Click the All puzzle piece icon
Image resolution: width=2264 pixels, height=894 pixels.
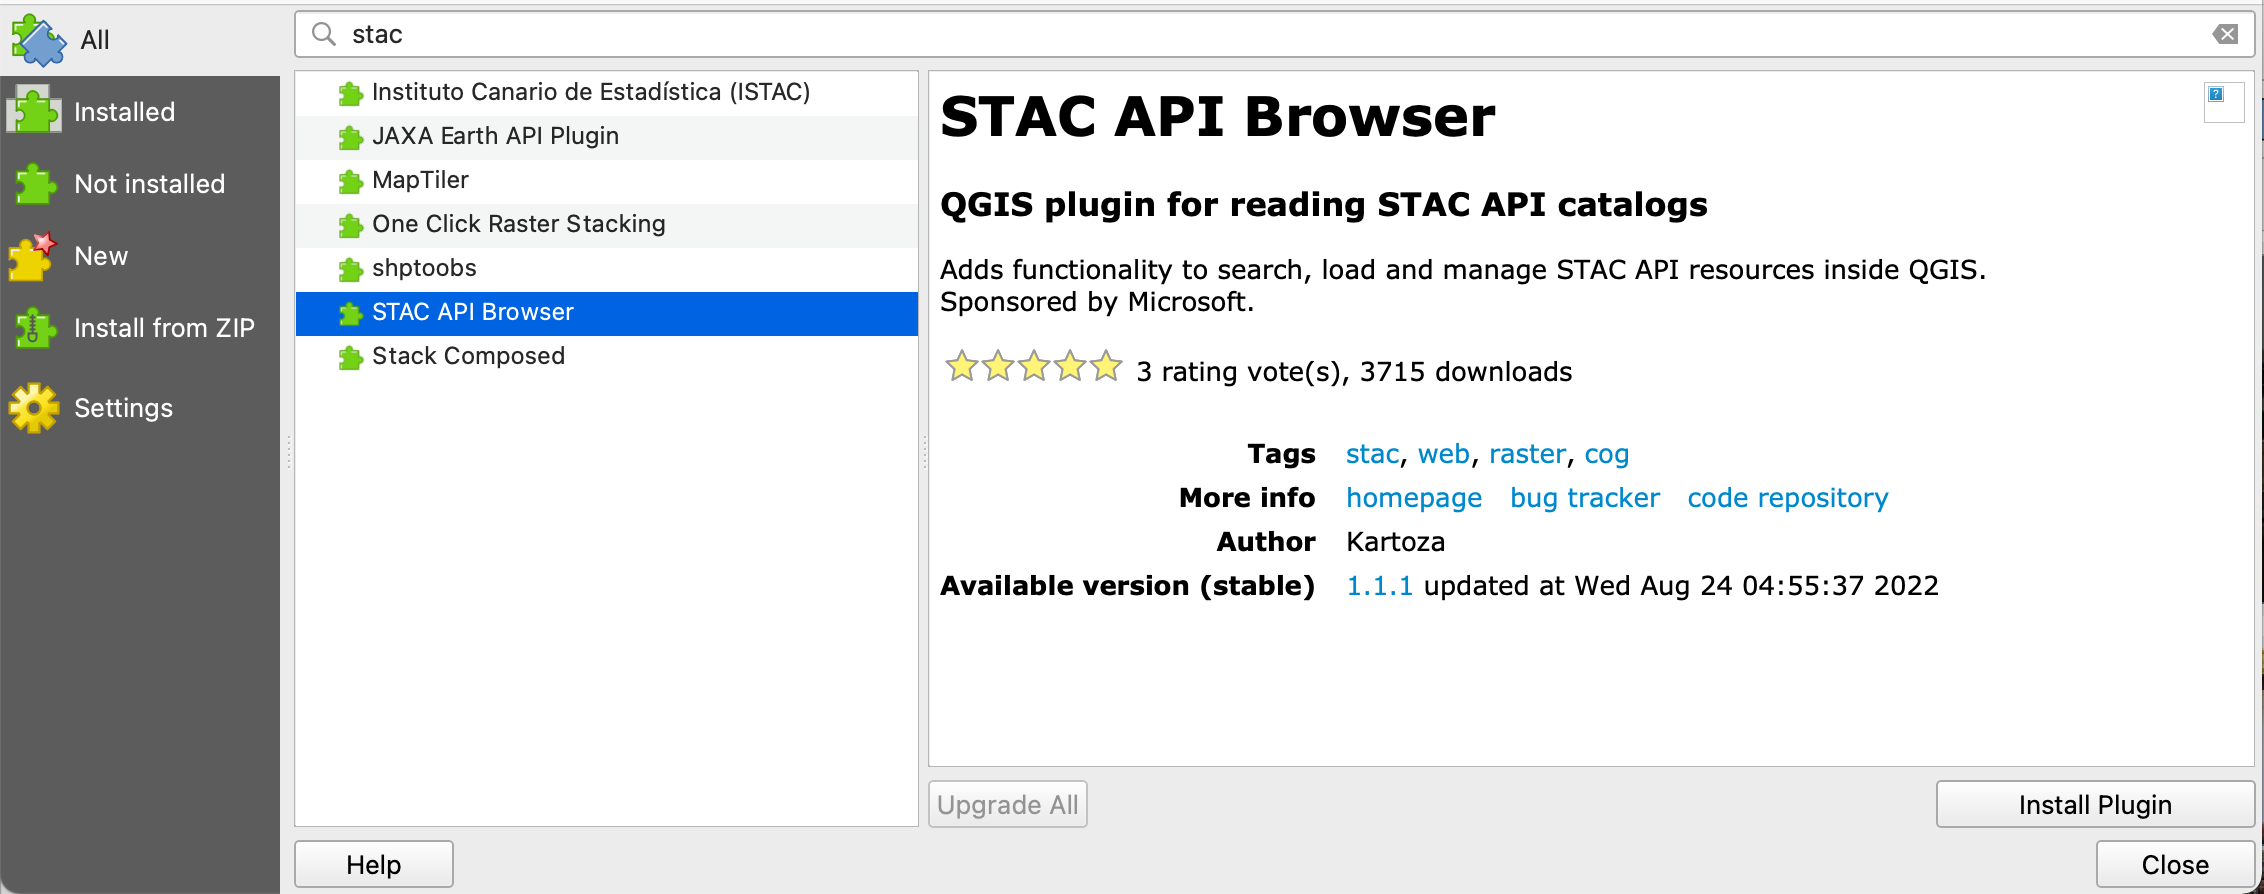point(38,40)
